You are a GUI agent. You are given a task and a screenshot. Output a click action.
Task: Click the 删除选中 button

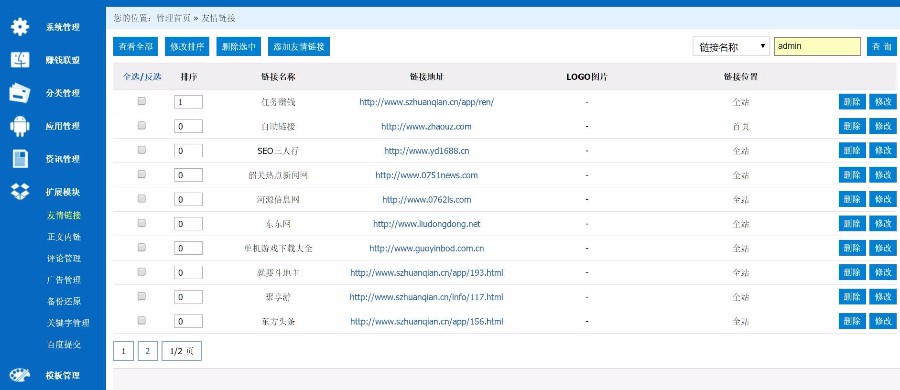(239, 47)
